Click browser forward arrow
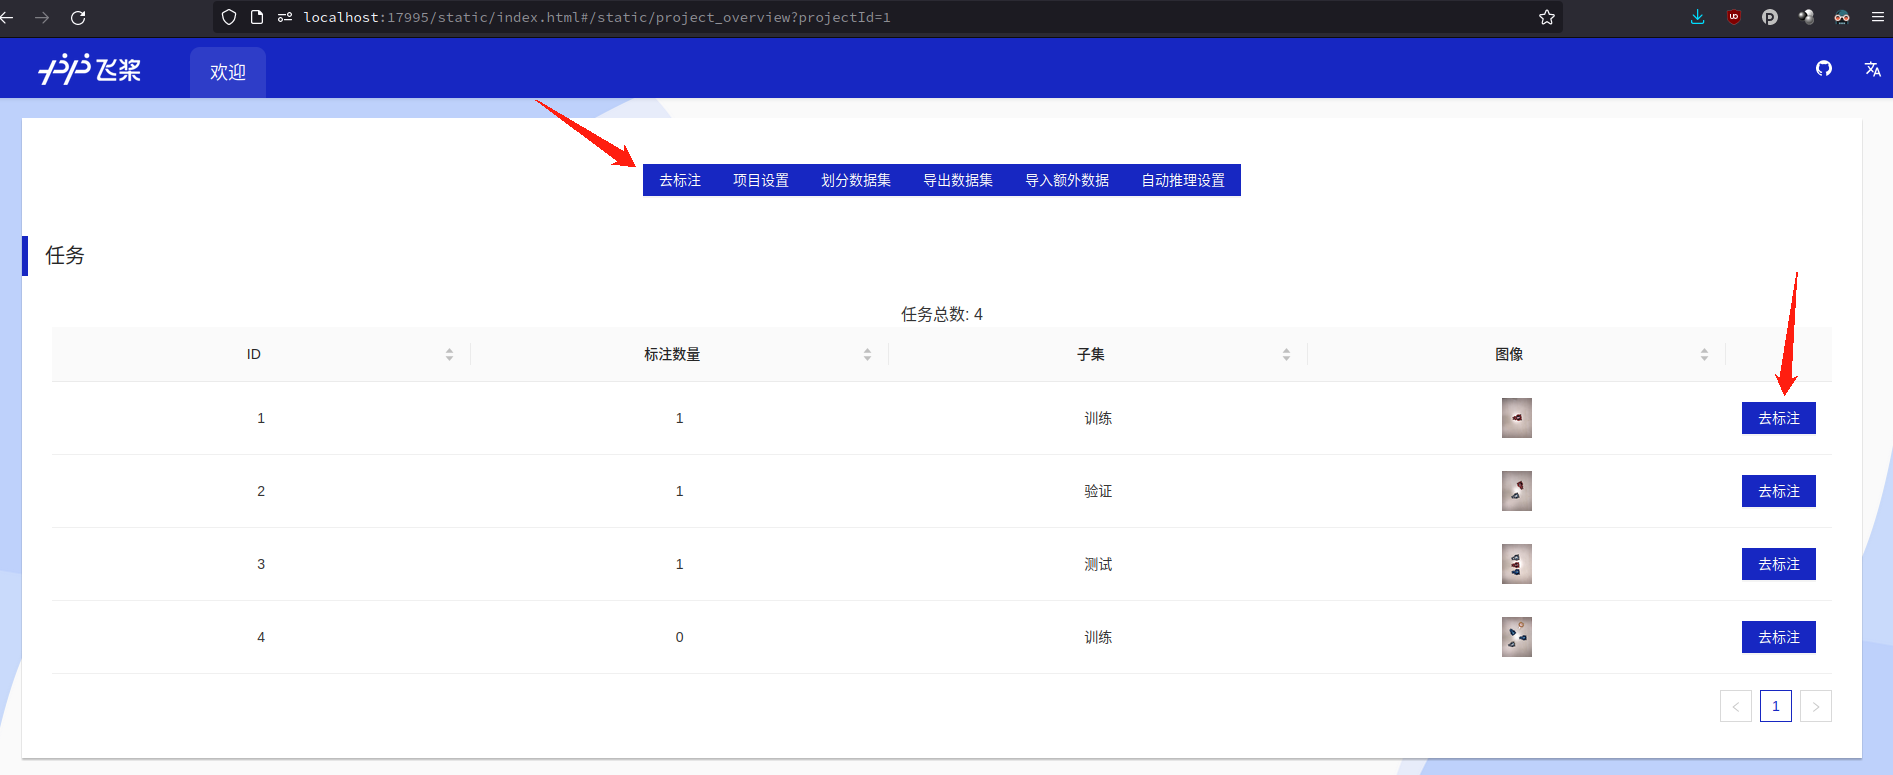 coord(42,17)
